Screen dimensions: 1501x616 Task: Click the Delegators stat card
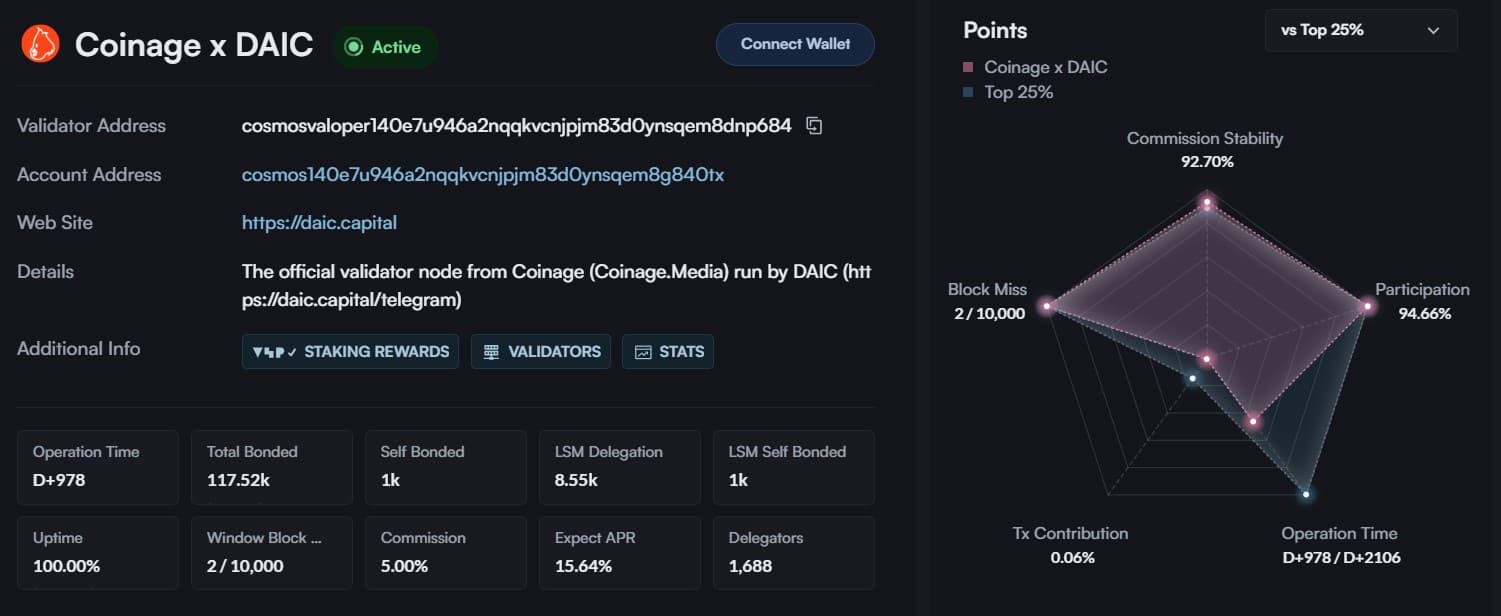coord(793,553)
